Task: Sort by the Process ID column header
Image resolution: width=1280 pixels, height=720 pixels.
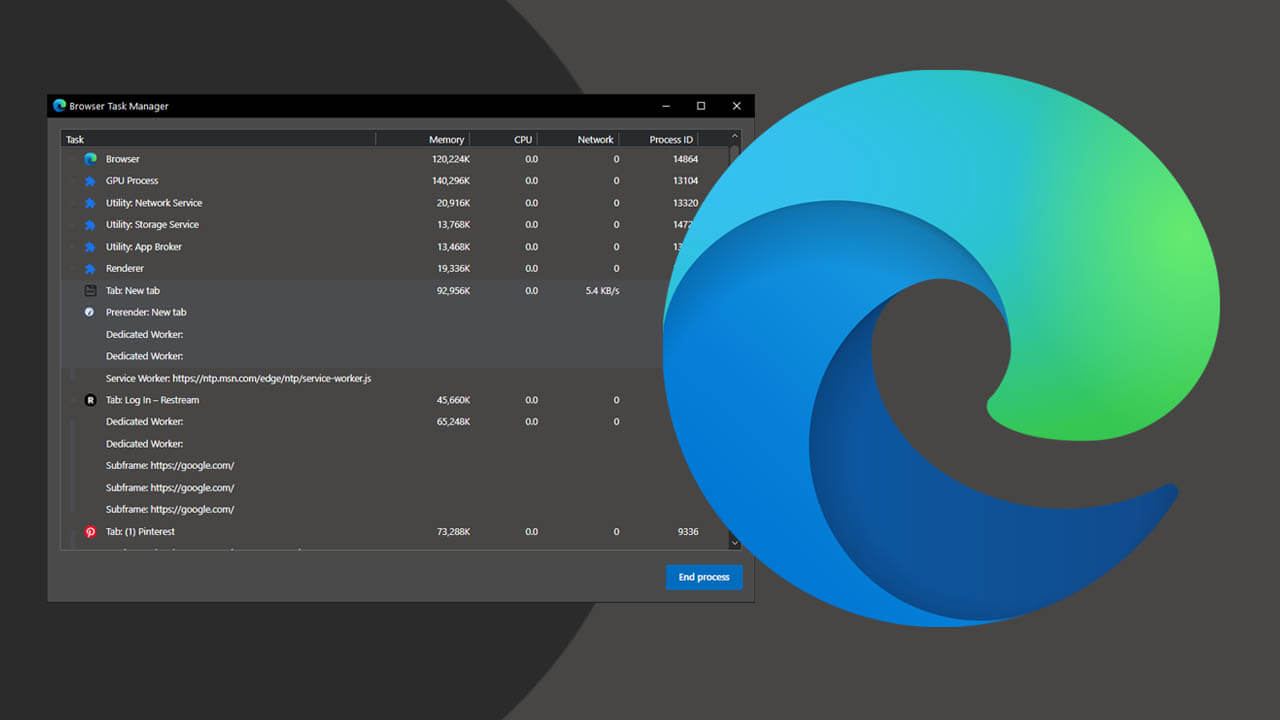Action: (659, 139)
